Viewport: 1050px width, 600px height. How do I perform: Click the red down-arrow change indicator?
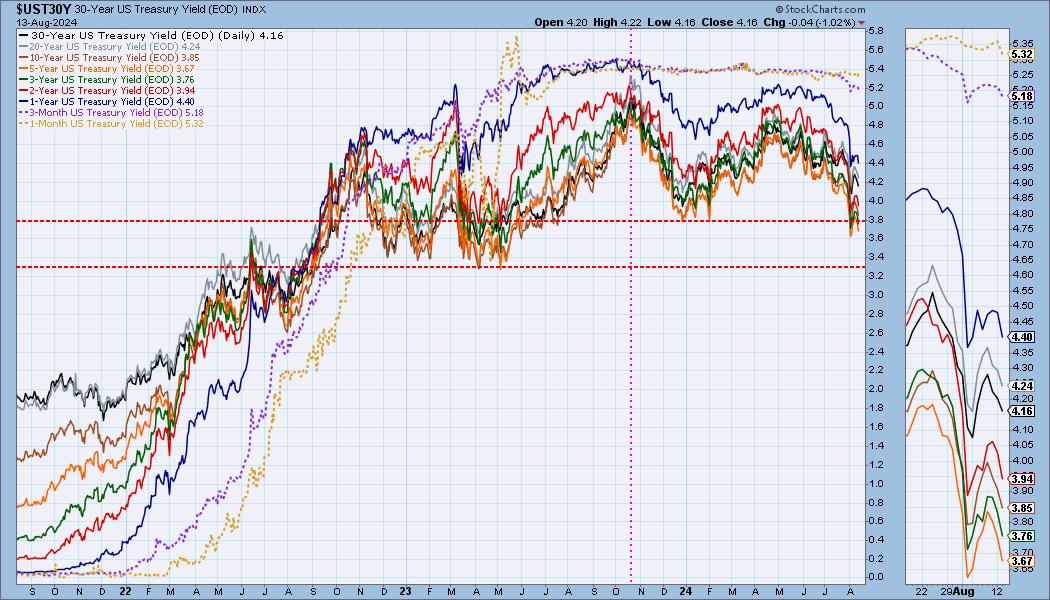tap(862, 23)
